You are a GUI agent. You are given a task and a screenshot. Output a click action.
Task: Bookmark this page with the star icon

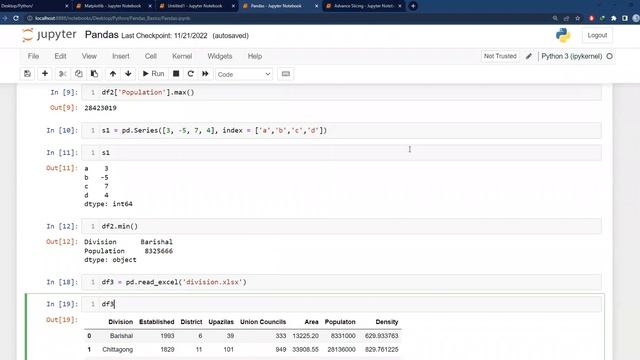pyautogui.click(x=578, y=18)
